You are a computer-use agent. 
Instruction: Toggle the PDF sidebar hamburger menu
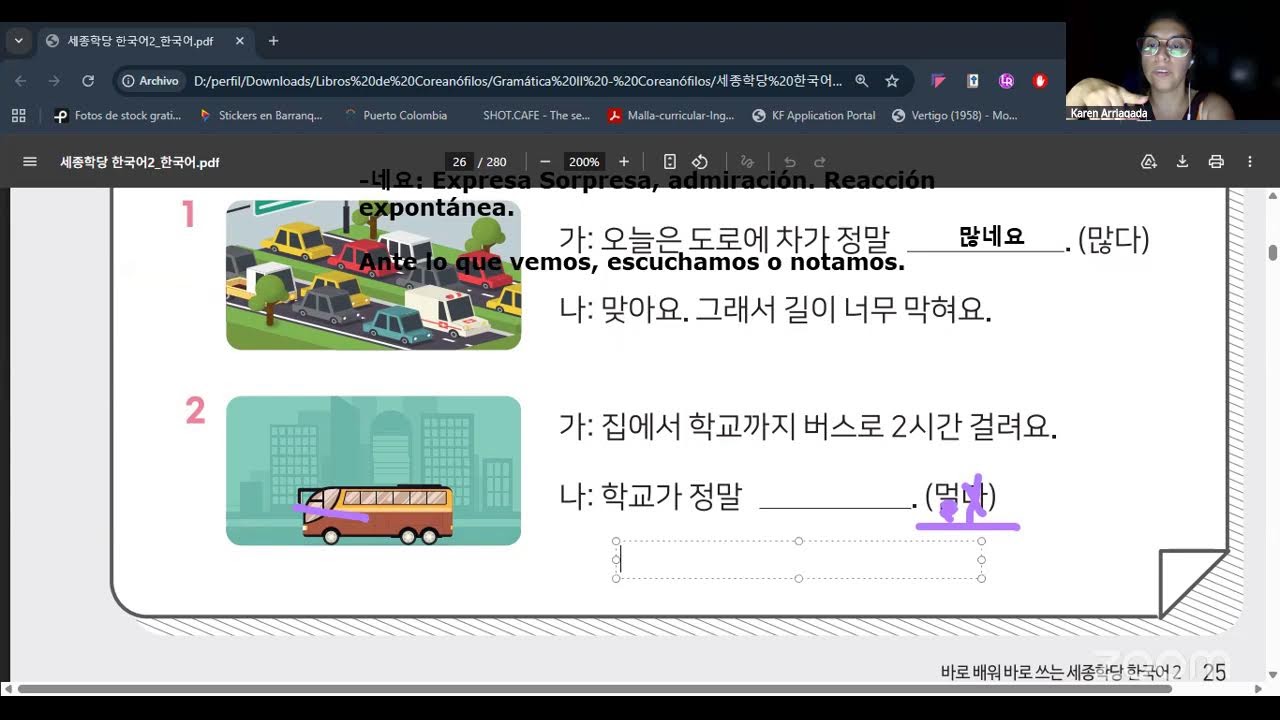click(29, 162)
